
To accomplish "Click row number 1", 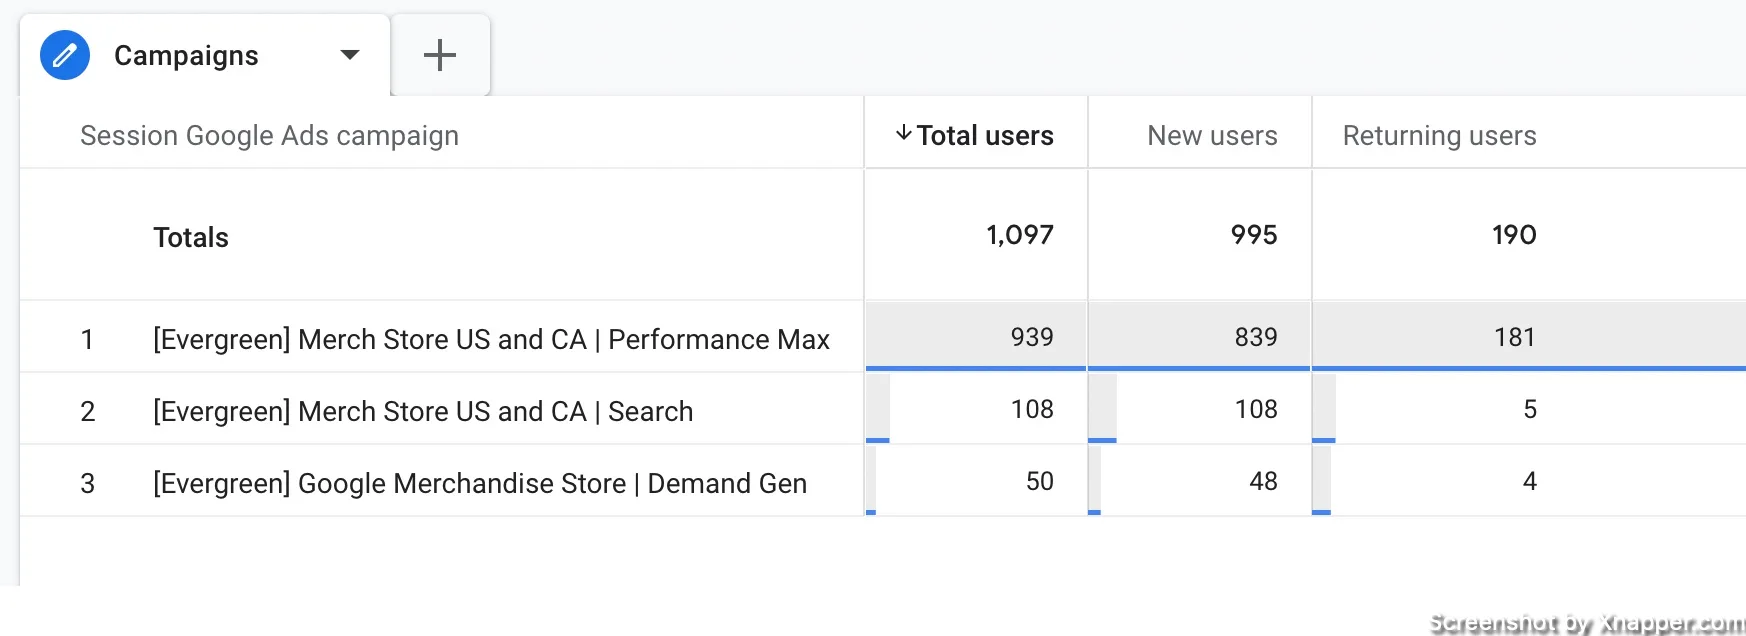I will tap(87, 340).
